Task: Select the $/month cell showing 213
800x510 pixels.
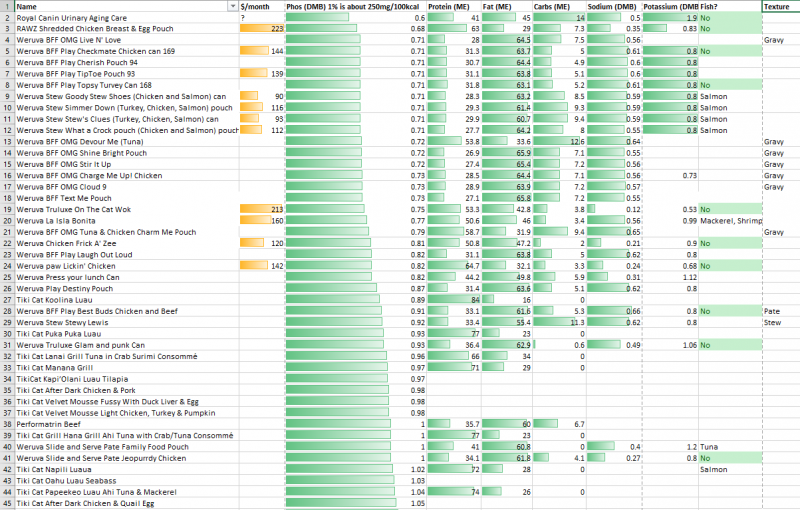Action: (x=263, y=209)
